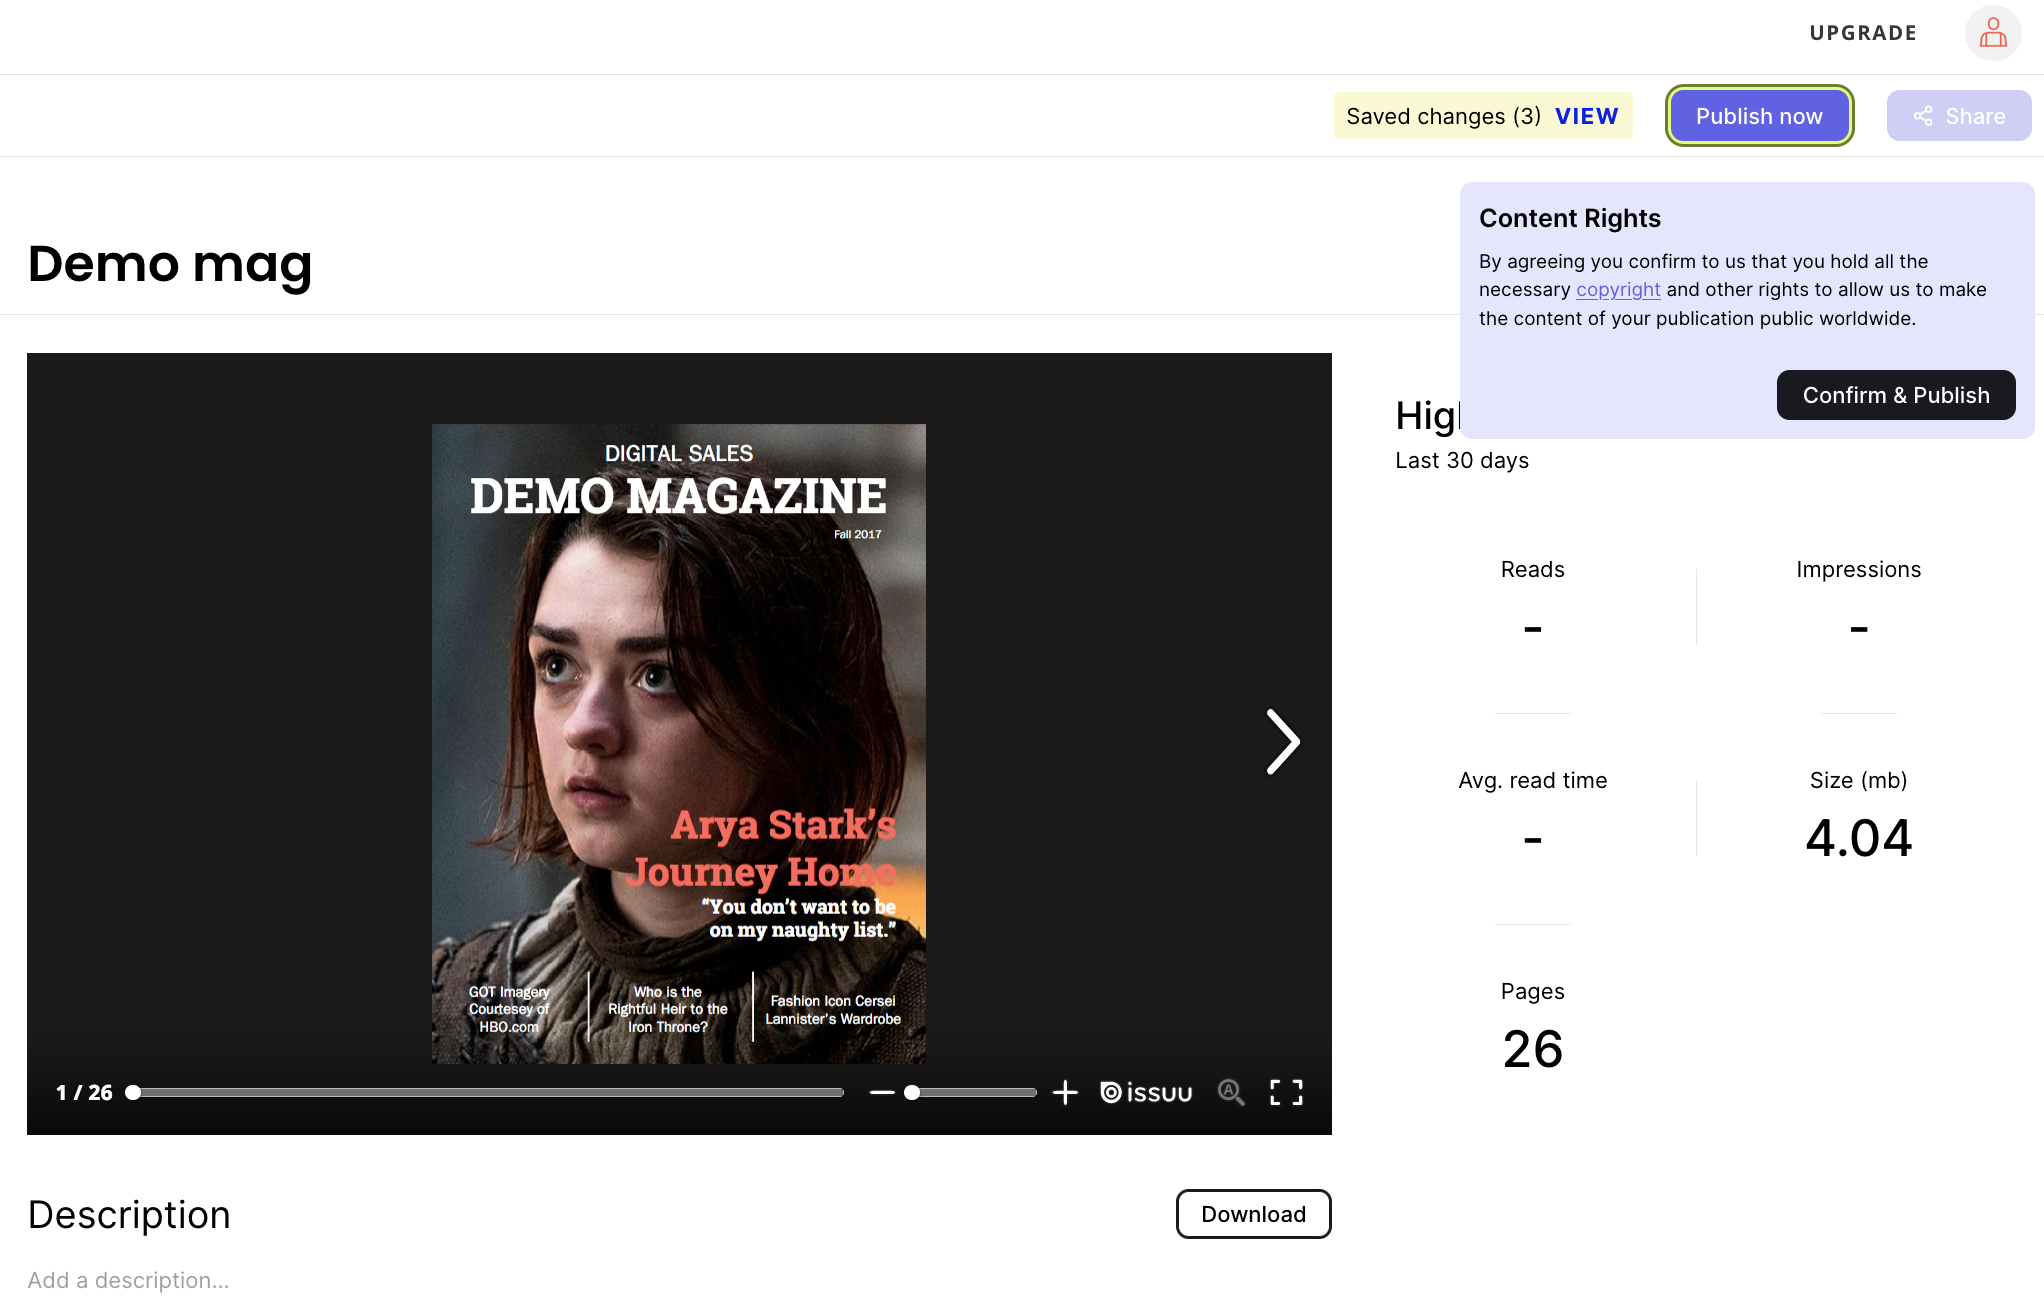Click the zoom level slider handle
The height and width of the screenshot is (1314, 2044).
point(912,1093)
